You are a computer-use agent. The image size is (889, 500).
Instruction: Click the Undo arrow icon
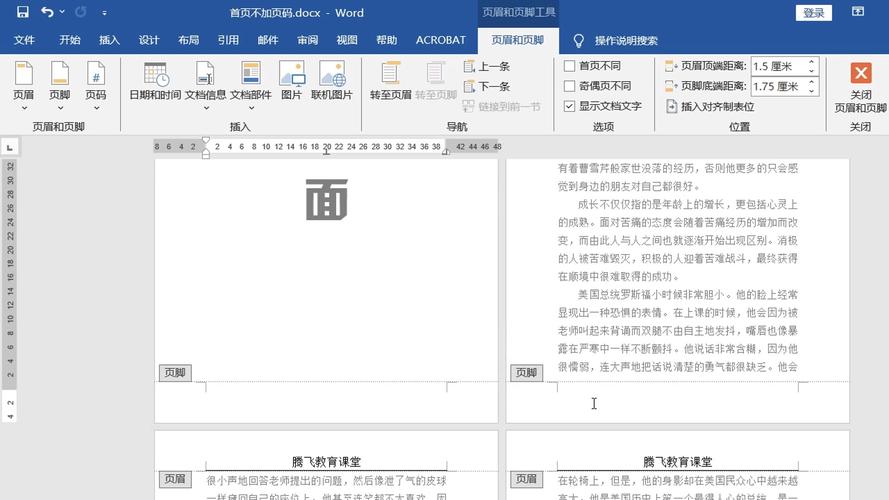47,12
